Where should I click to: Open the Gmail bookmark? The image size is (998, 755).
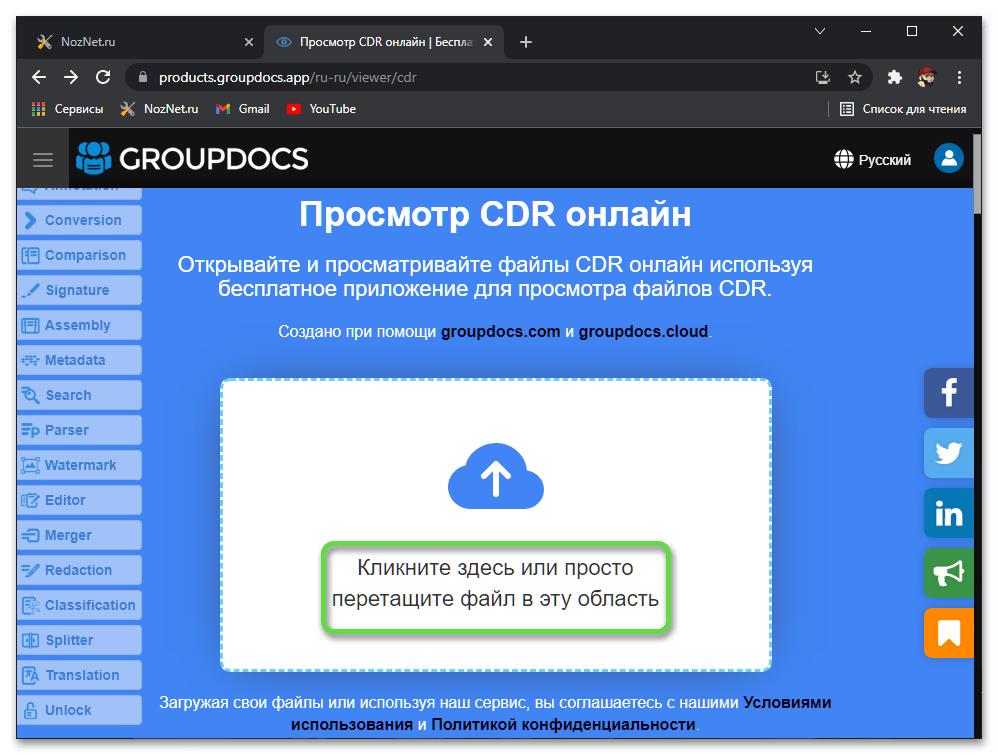click(x=242, y=109)
